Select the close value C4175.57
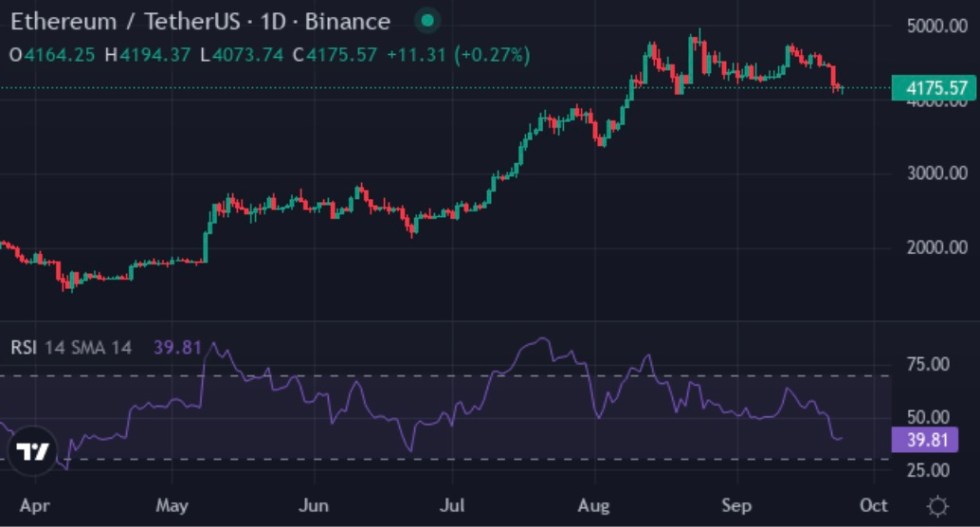The height and width of the screenshot is (527, 980). point(335,55)
